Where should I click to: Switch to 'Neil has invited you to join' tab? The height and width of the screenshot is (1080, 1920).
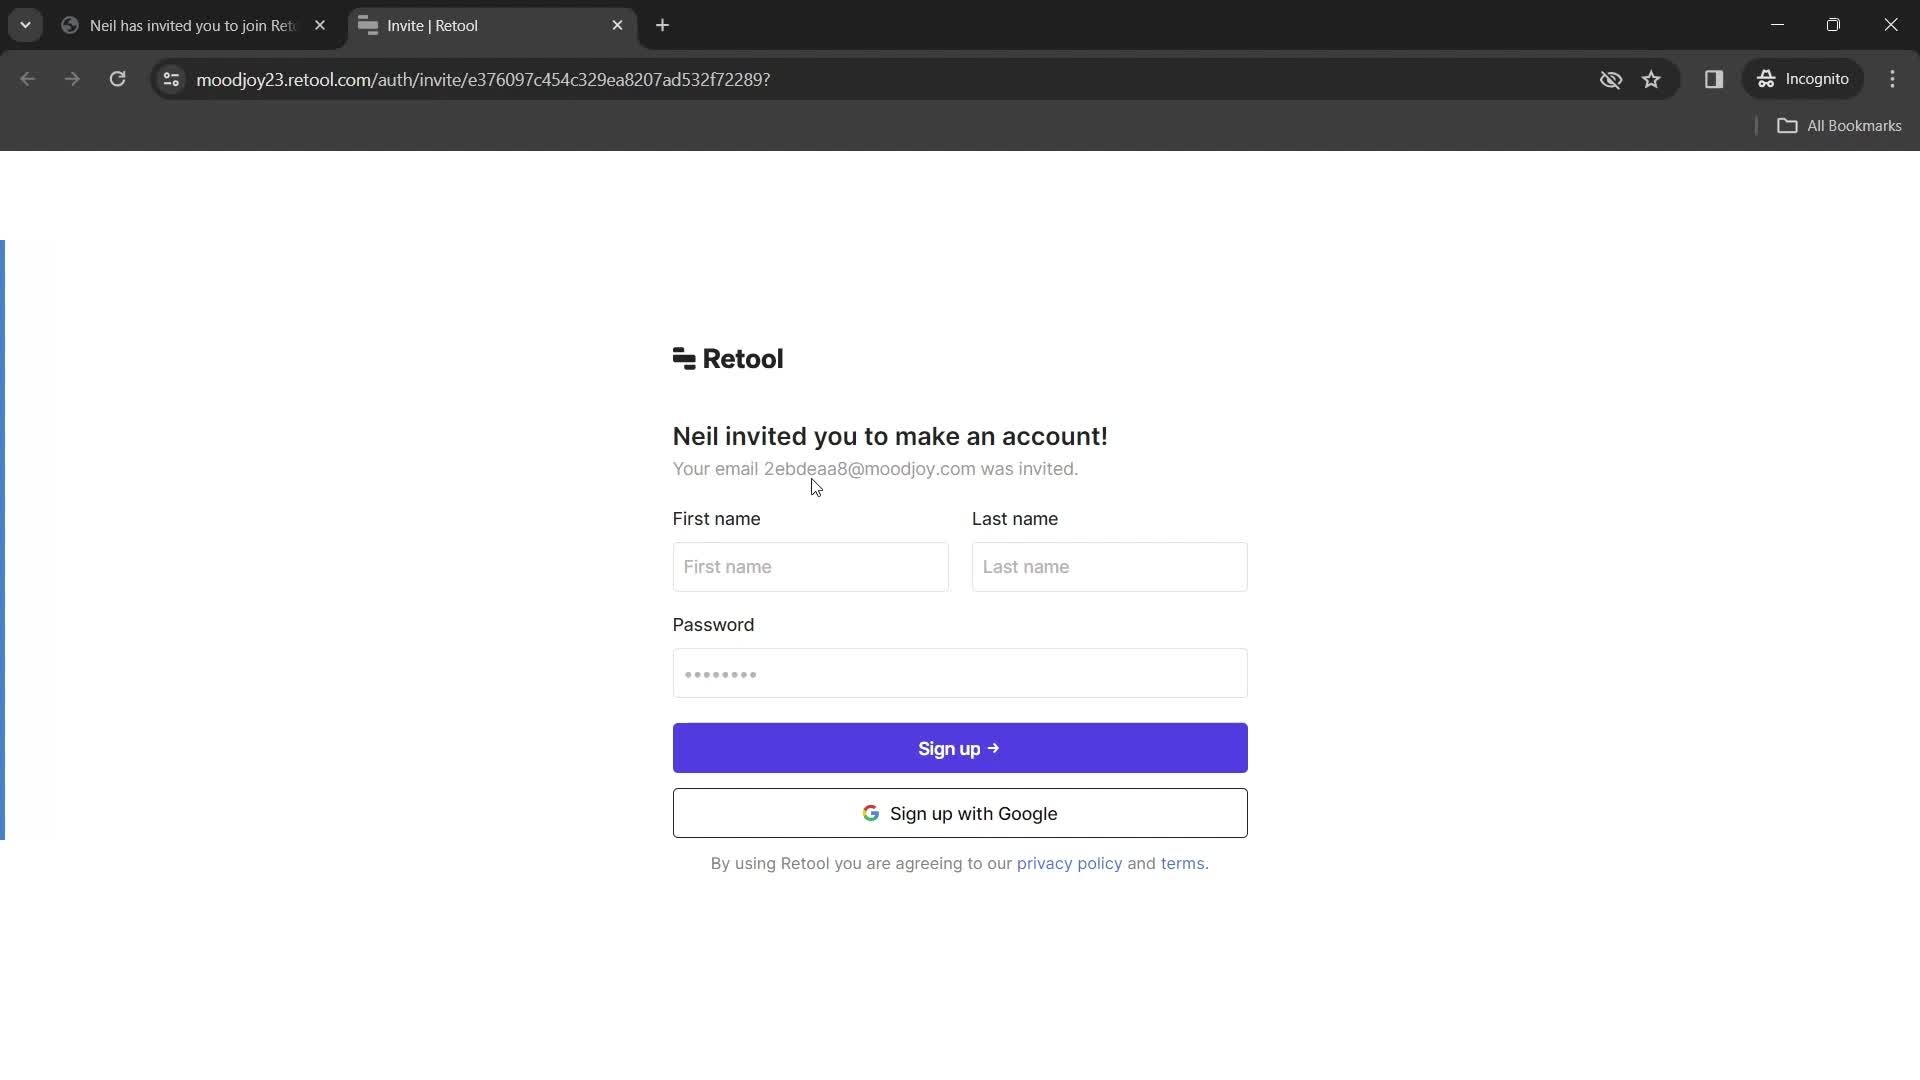click(193, 25)
